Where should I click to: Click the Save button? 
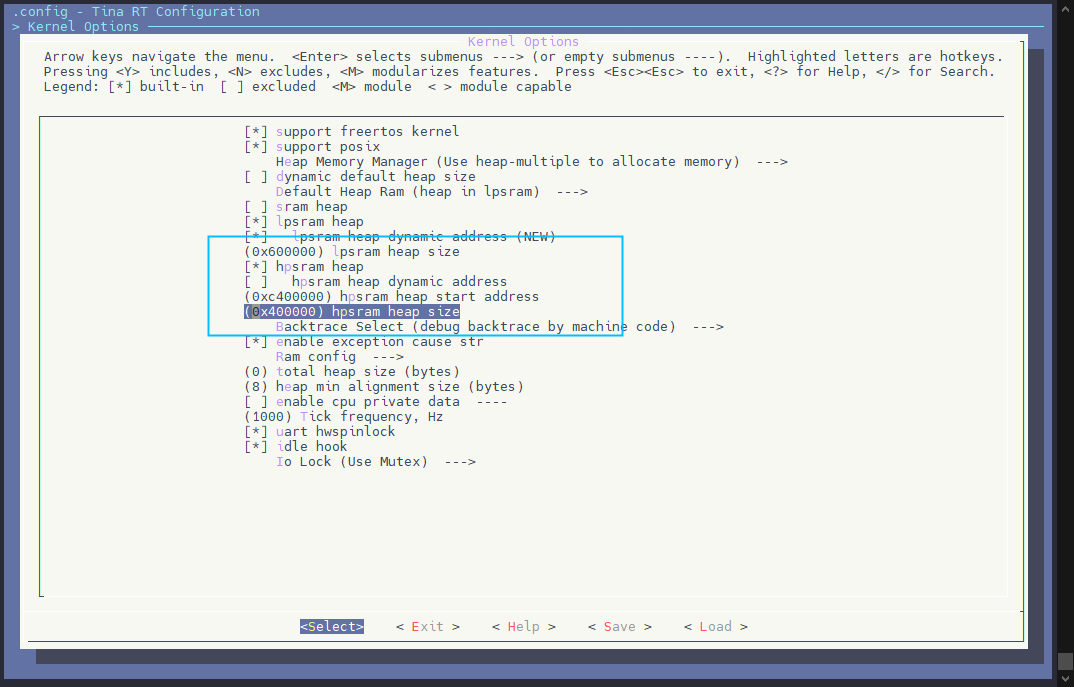pos(619,627)
